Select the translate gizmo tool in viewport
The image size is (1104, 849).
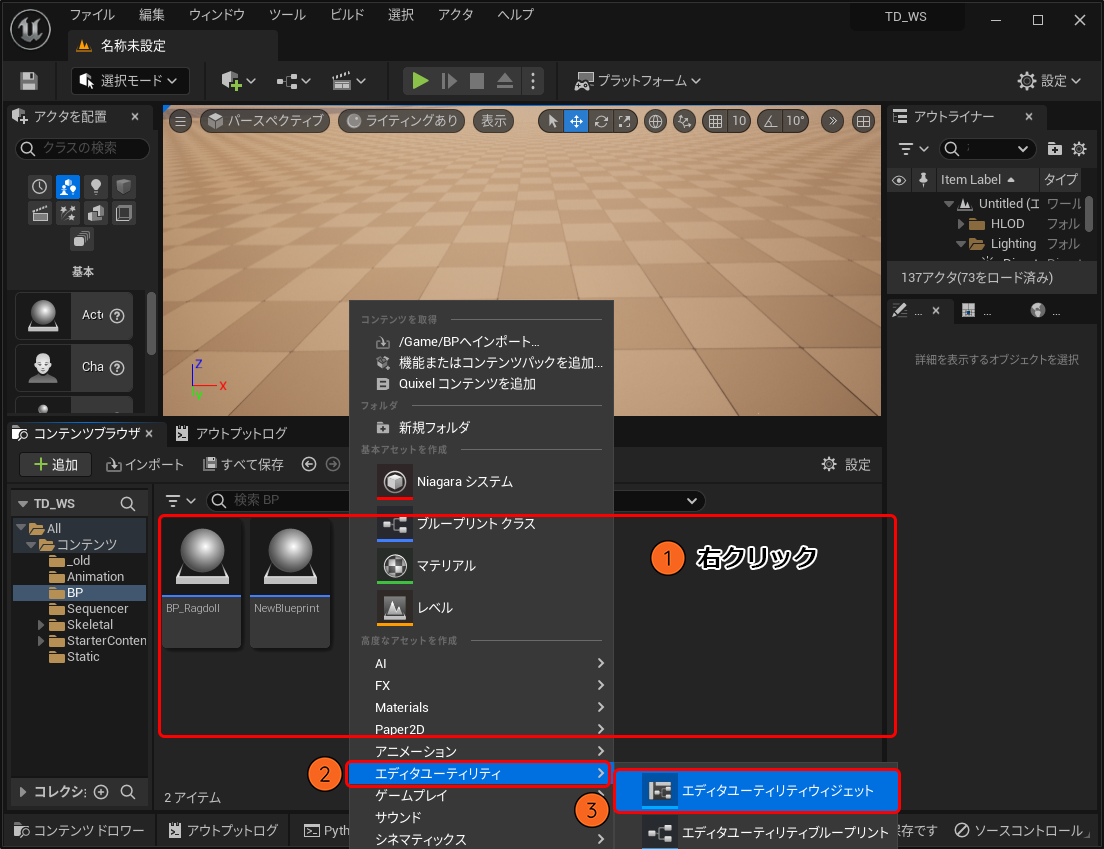tap(576, 121)
